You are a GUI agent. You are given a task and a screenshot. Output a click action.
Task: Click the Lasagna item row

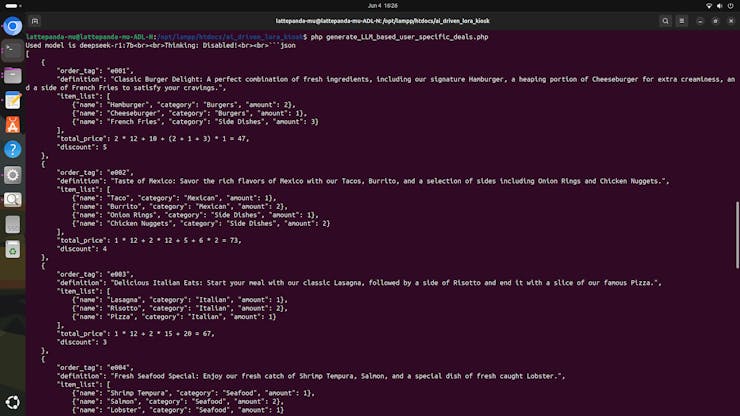point(180,300)
